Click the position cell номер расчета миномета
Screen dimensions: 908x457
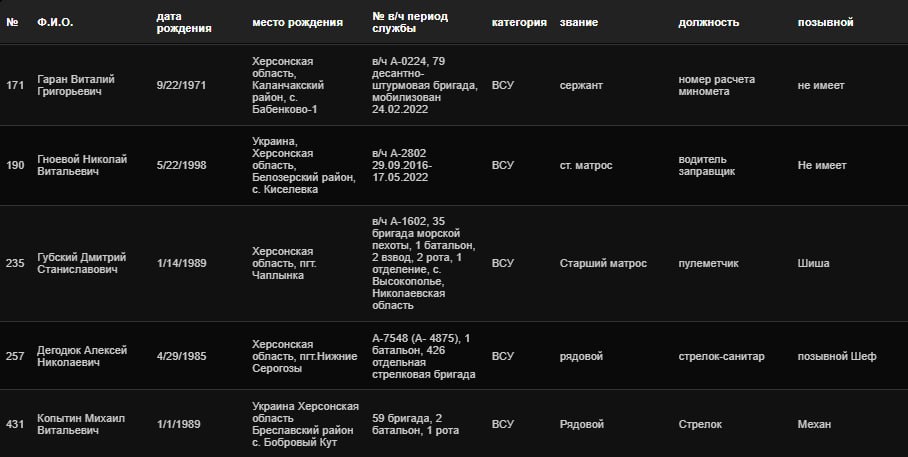tap(716, 85)
